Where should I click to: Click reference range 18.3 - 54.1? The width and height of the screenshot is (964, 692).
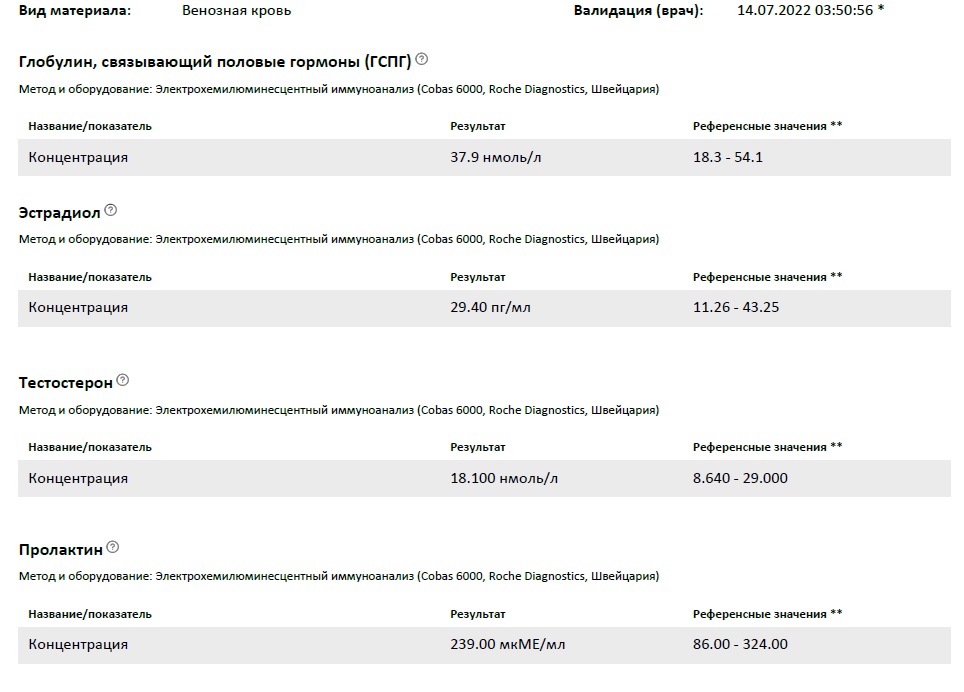pyautogui.click(x=728, y=157)
